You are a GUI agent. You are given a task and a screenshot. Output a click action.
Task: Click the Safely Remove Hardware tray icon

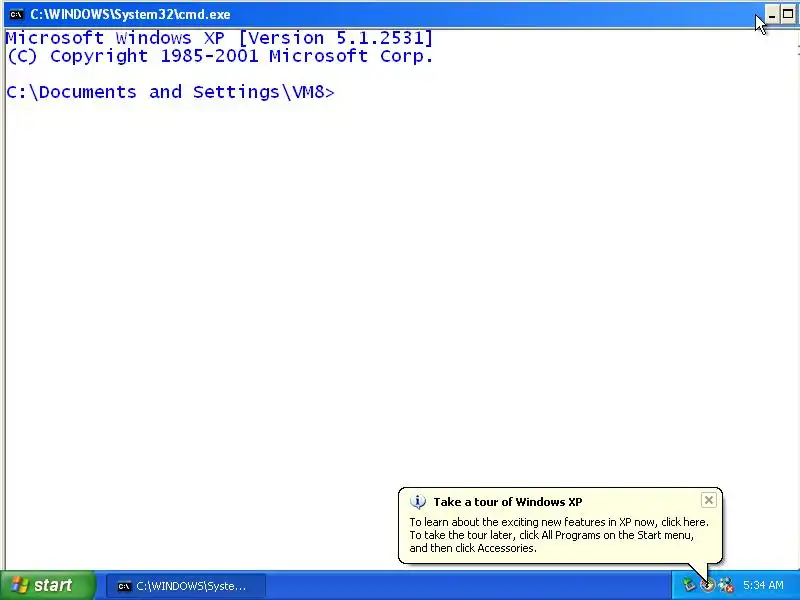tap(689, 585)
